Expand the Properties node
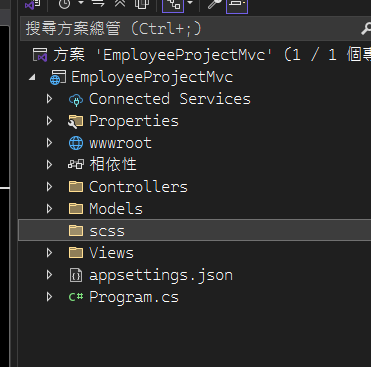 pos(50,121)
